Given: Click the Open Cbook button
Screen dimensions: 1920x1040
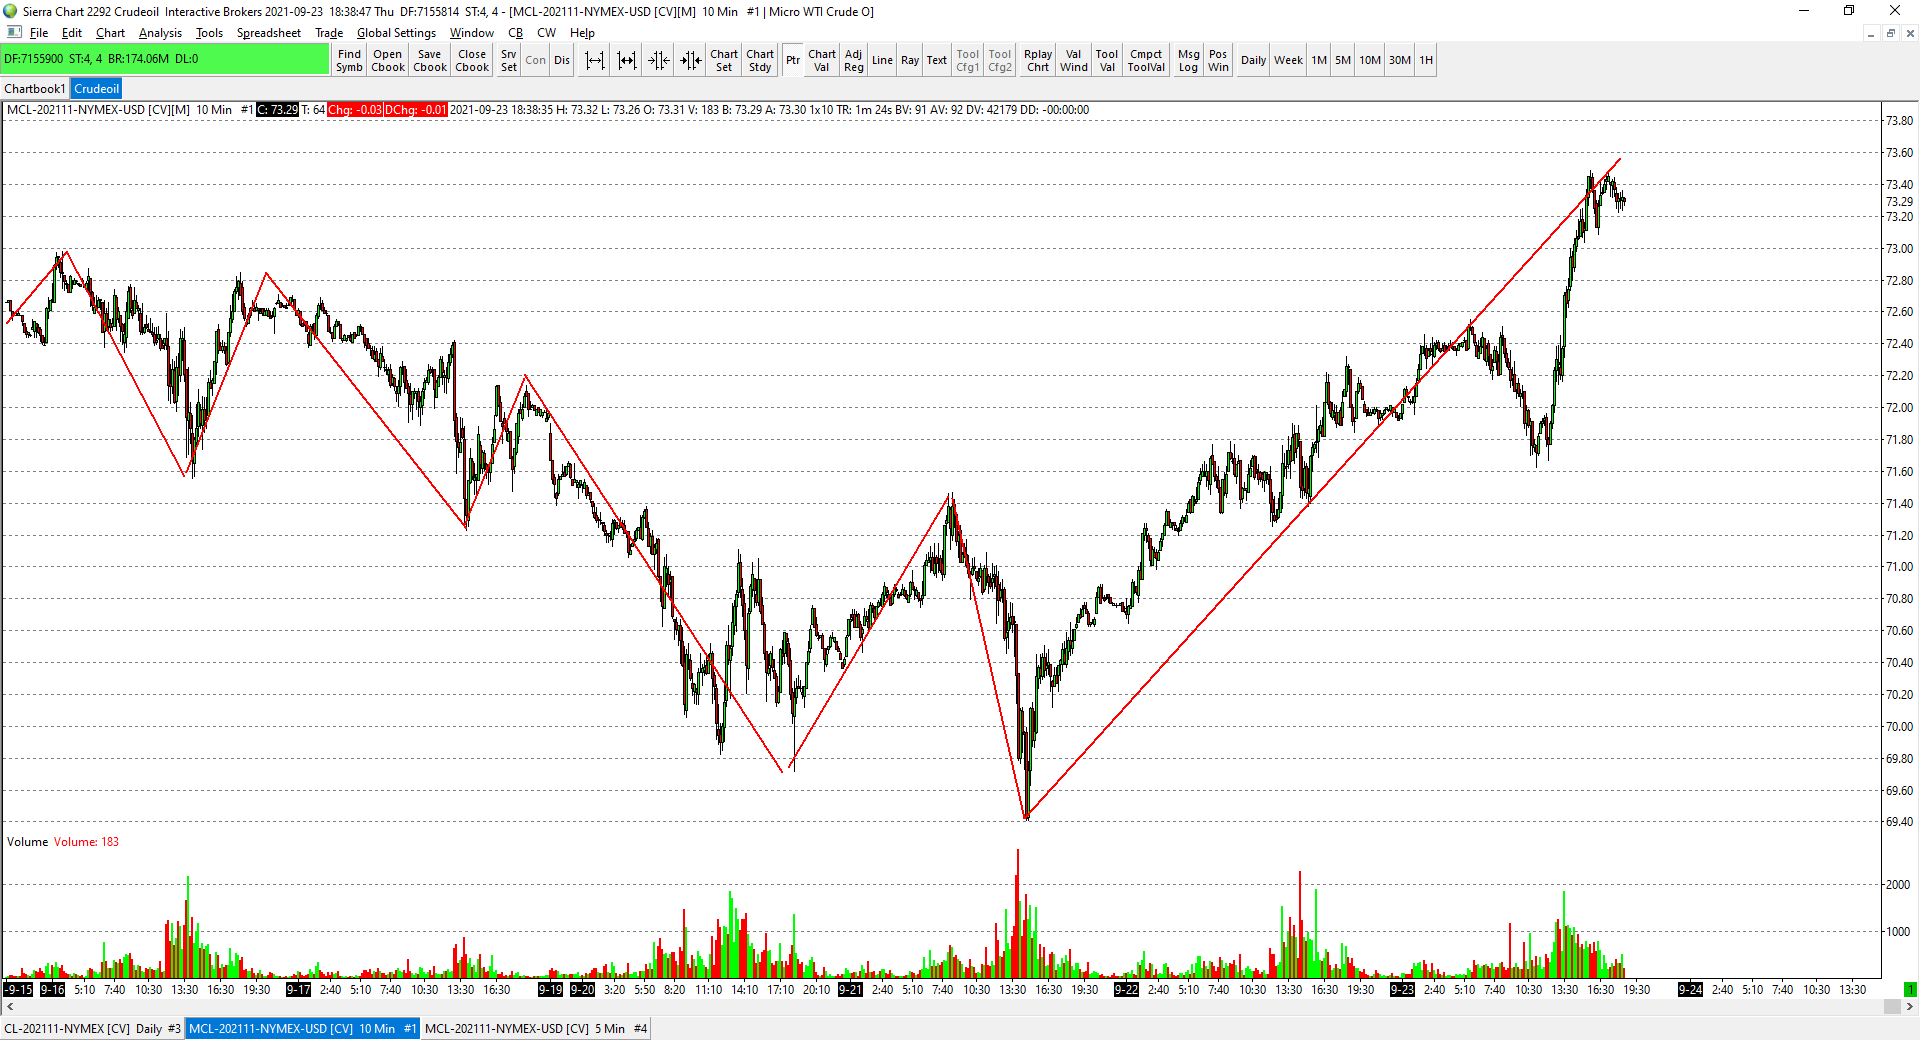Looking at the screenshot, I should click(388, 61).
